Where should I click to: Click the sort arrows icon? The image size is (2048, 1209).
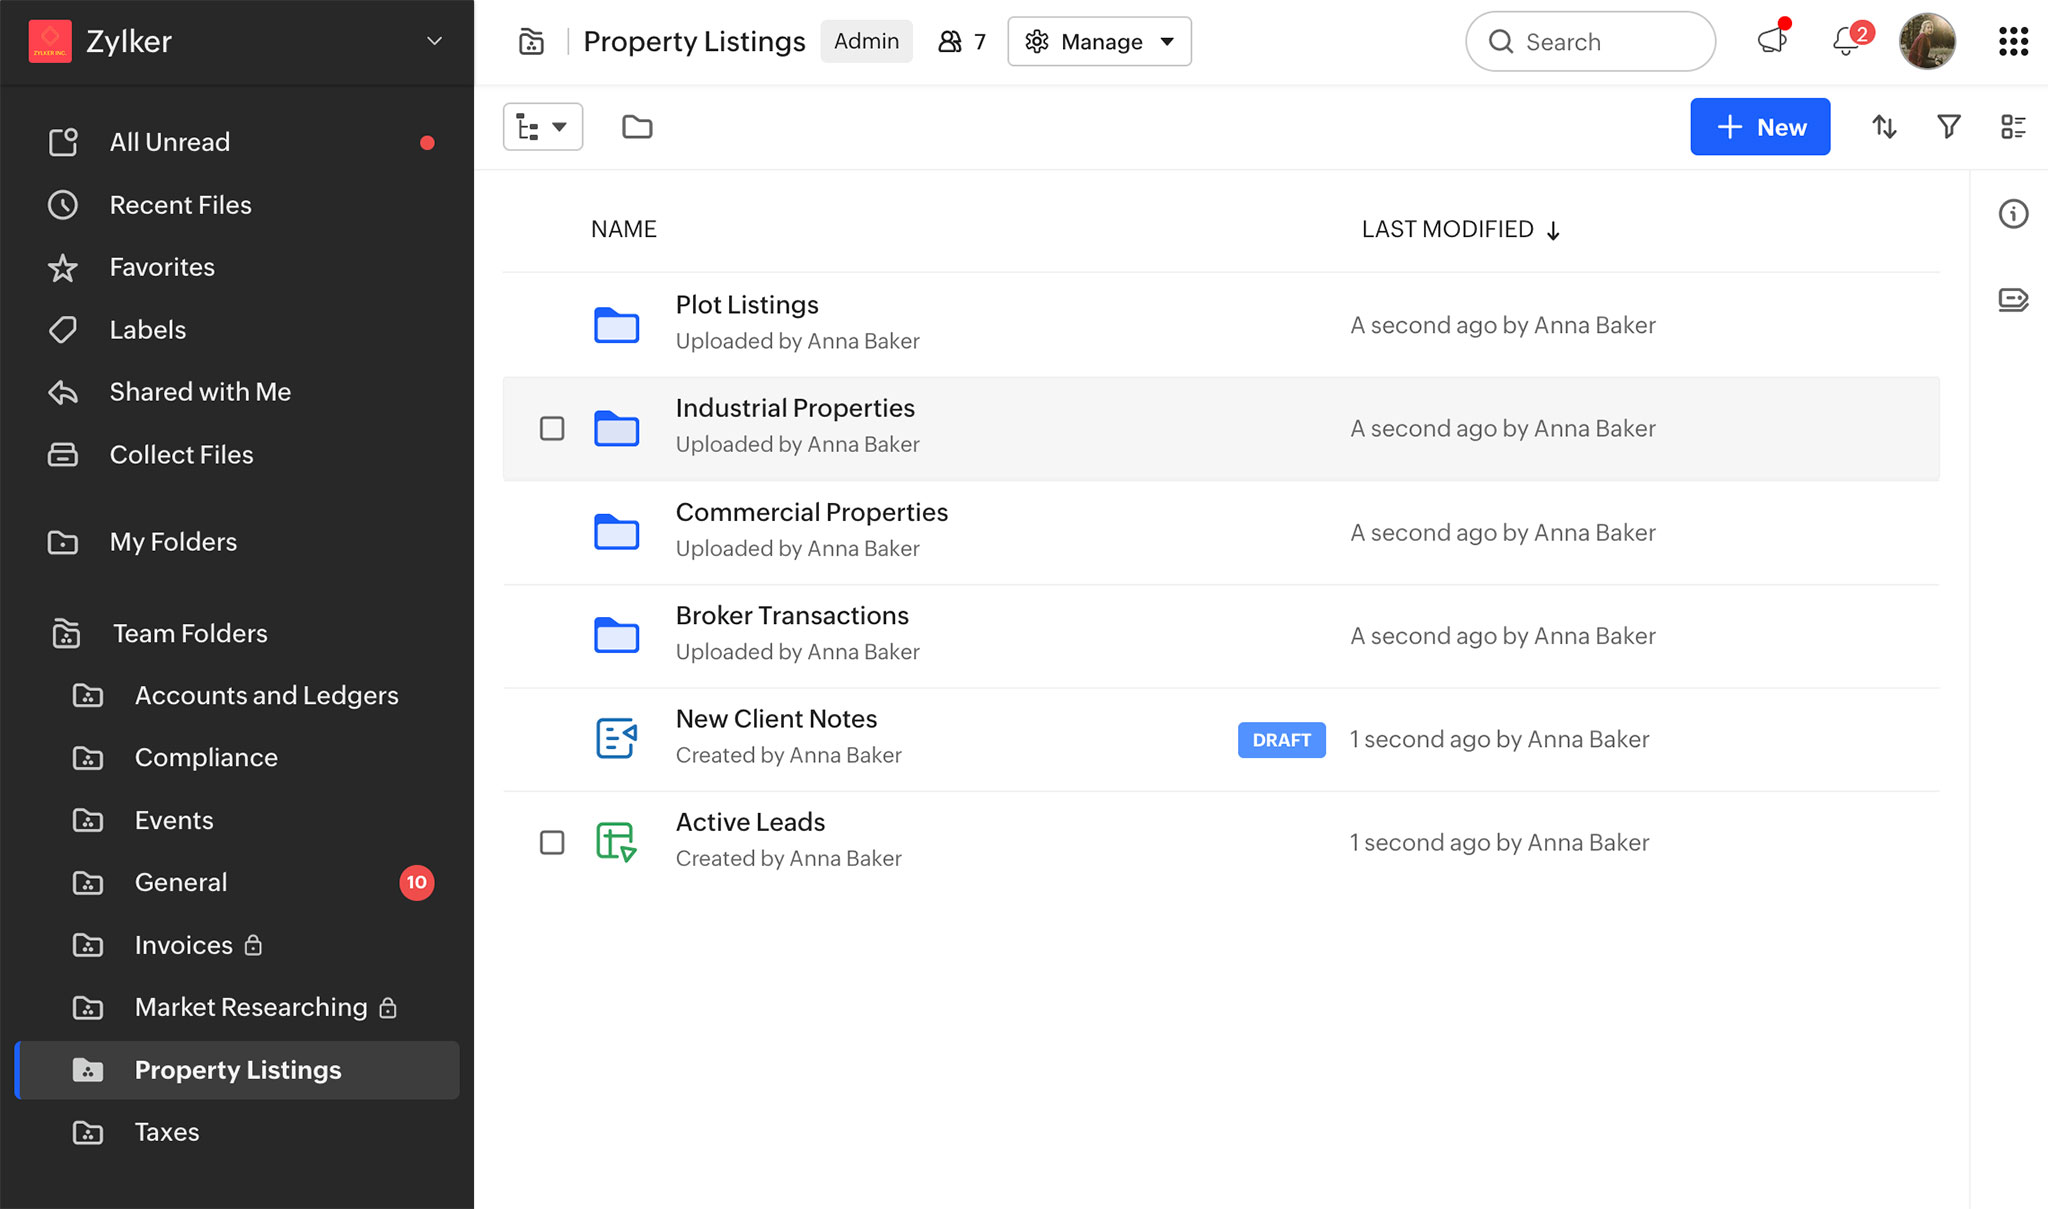point(1884,127)
